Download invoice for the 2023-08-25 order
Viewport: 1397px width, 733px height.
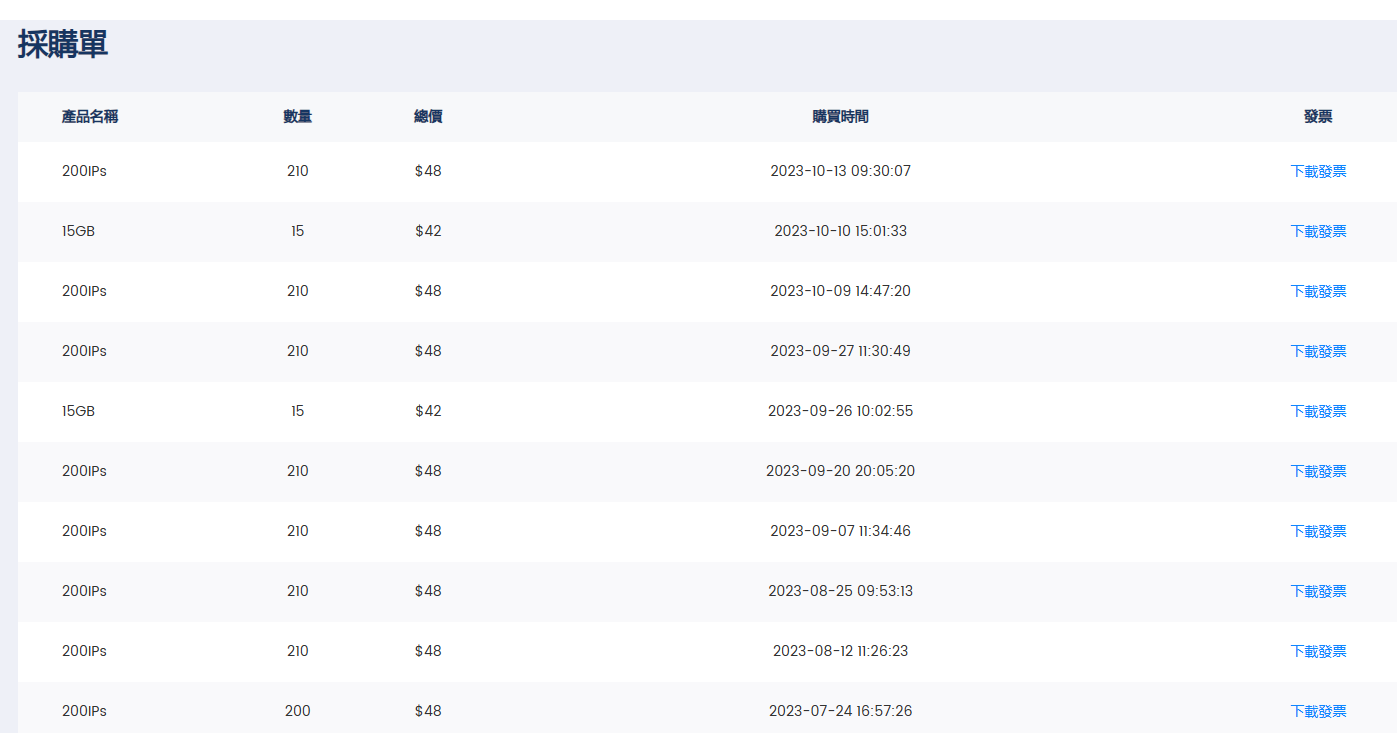click(1317, 591)
